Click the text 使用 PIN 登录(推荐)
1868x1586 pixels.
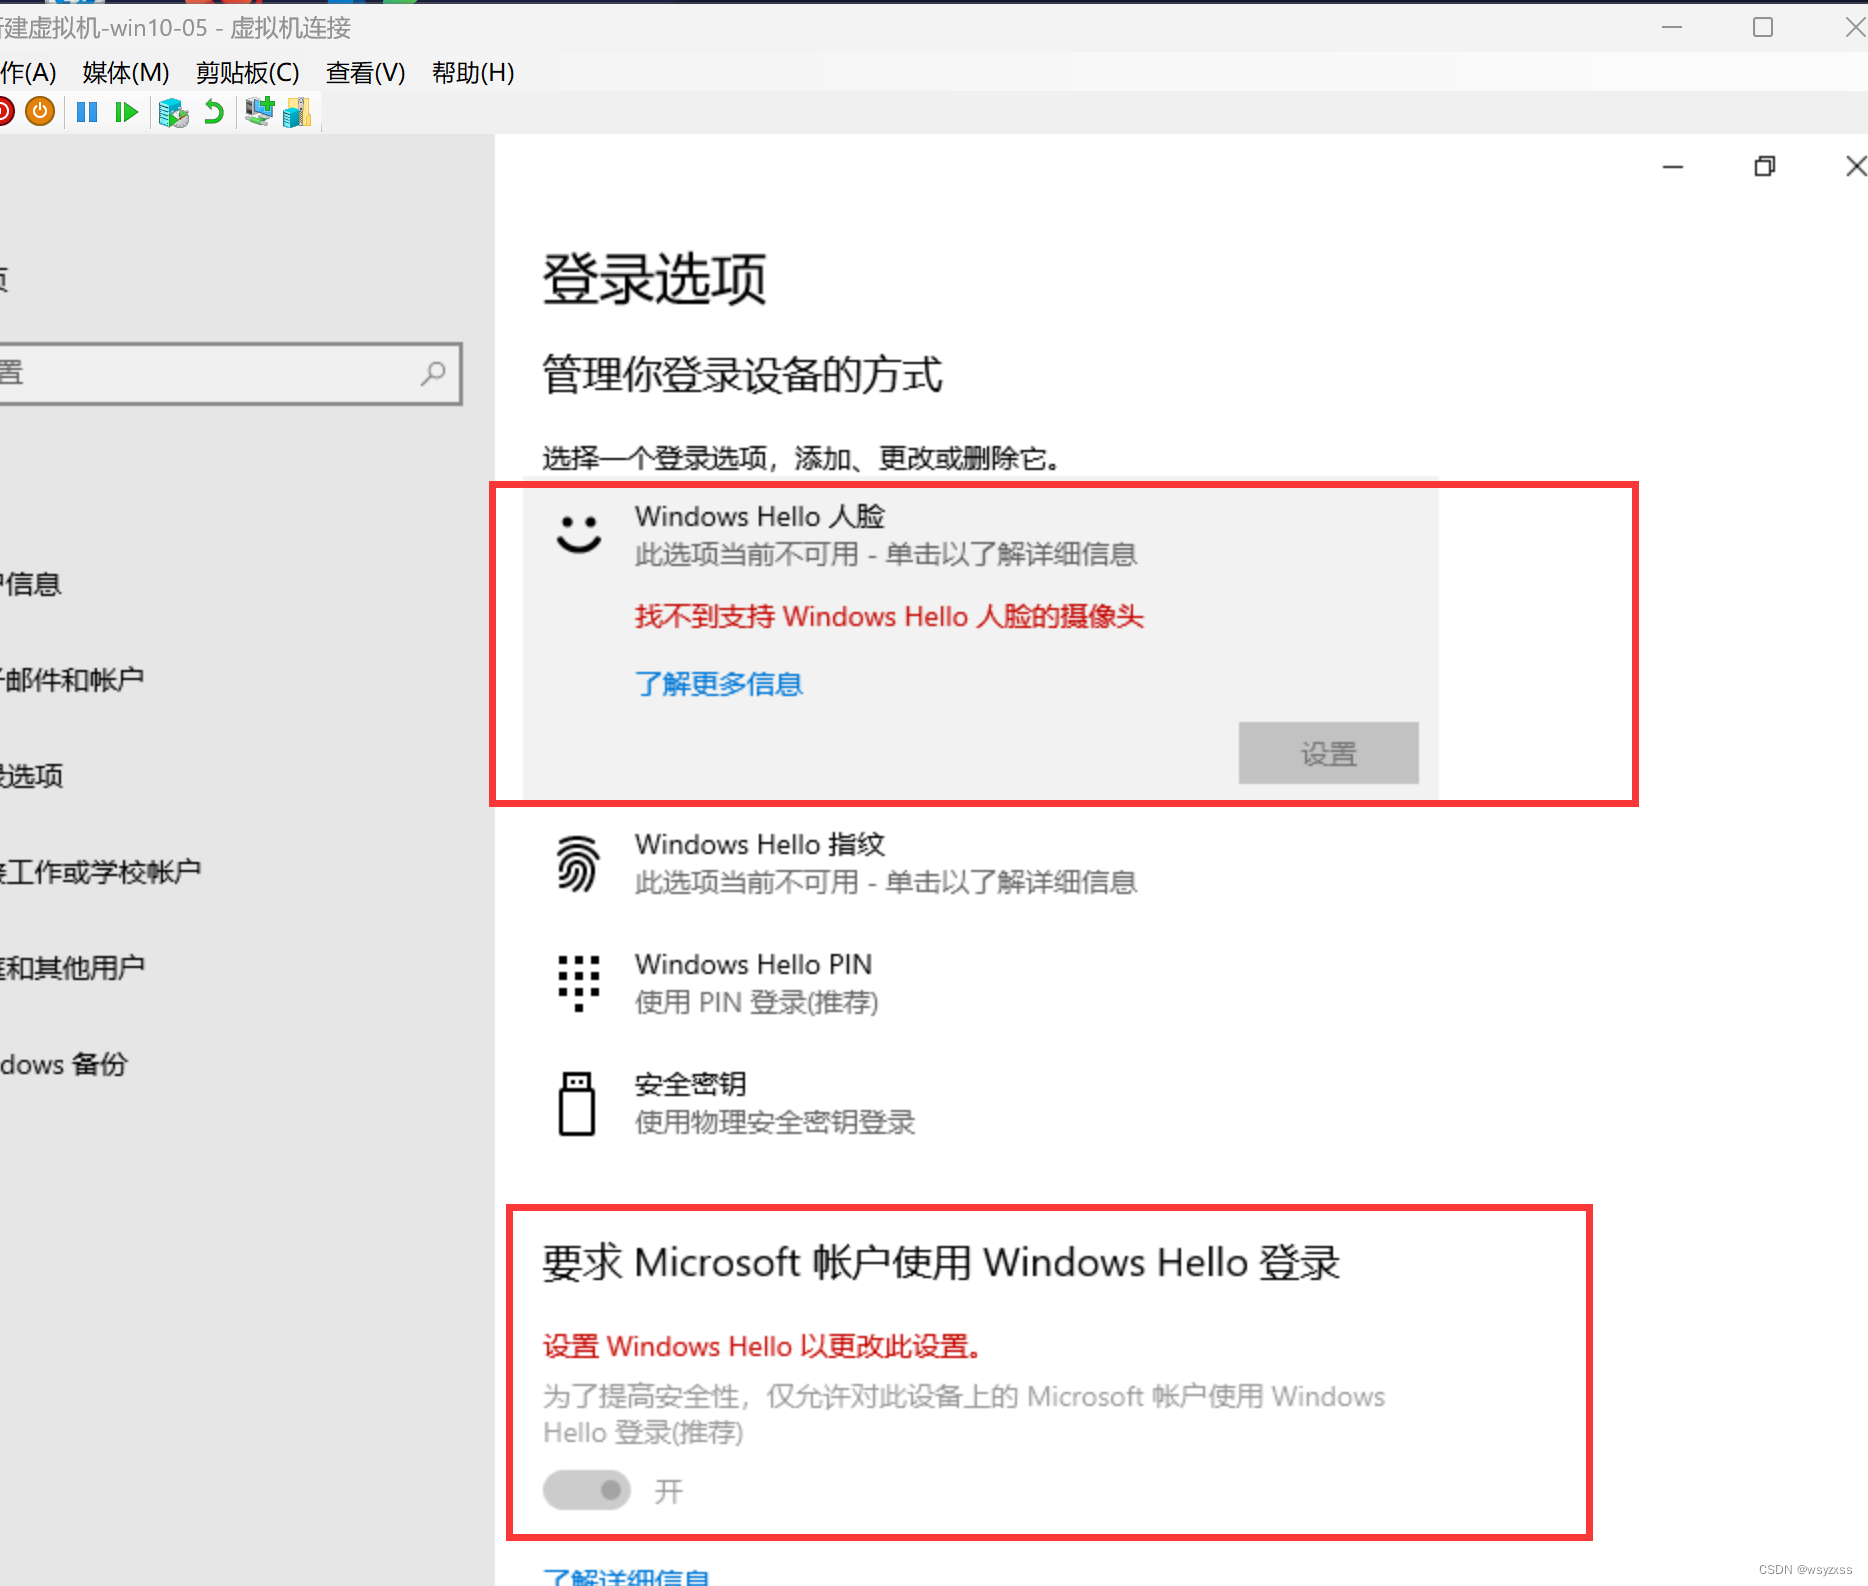757,1002
